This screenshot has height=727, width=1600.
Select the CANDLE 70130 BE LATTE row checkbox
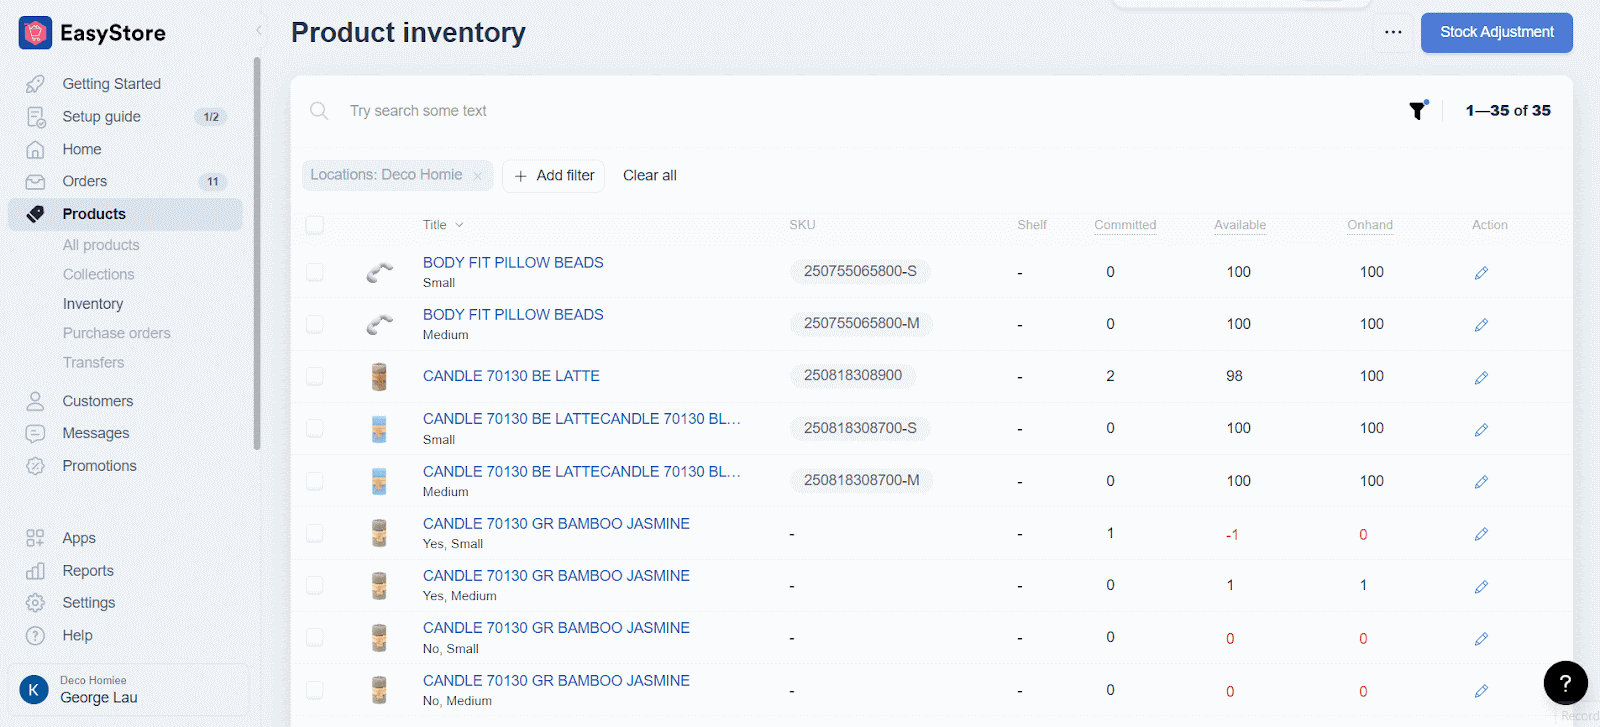[x=315, y=376]
